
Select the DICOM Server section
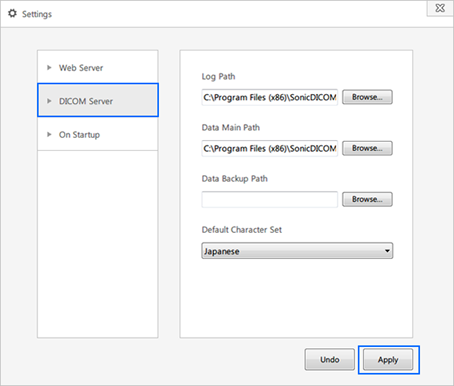[98, 100]
